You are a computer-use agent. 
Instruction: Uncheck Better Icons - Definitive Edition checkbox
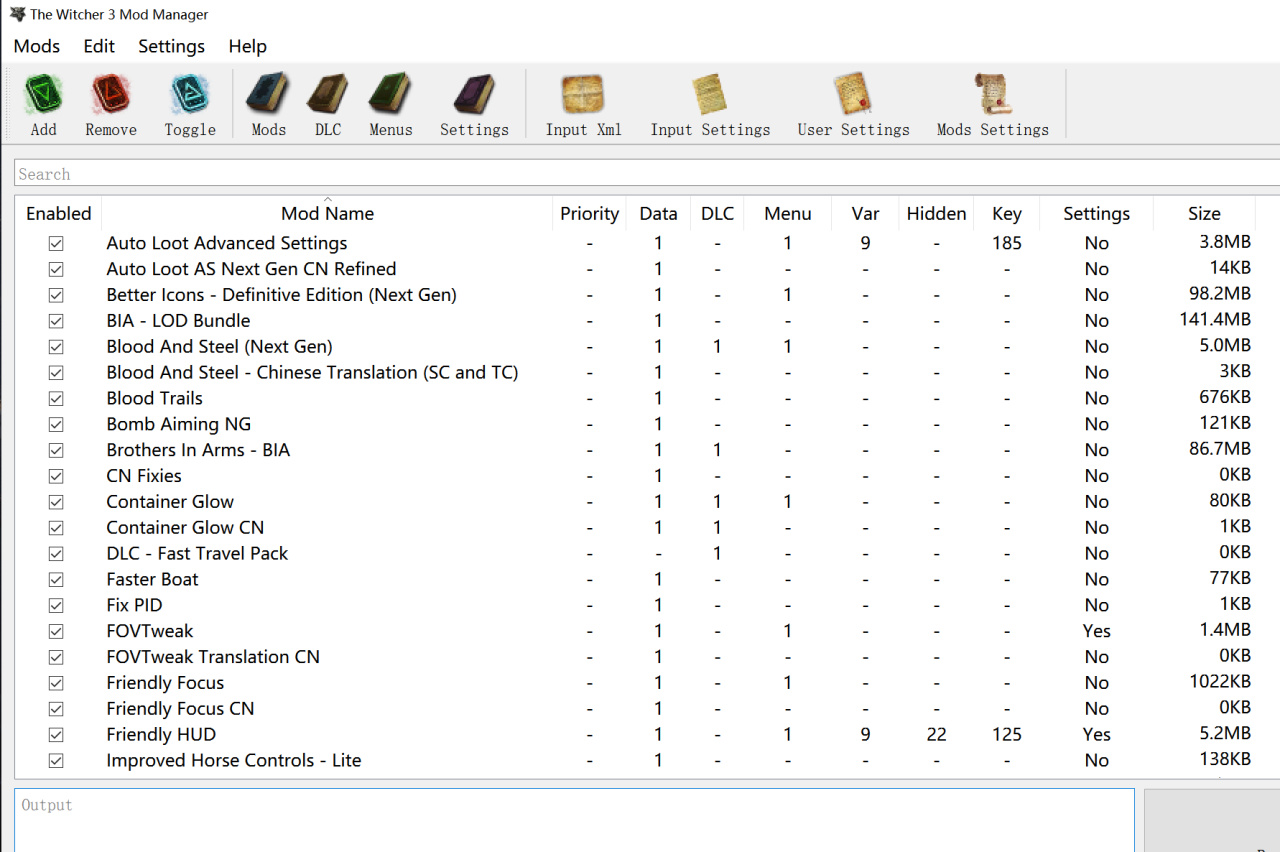(x=56, y=295)
